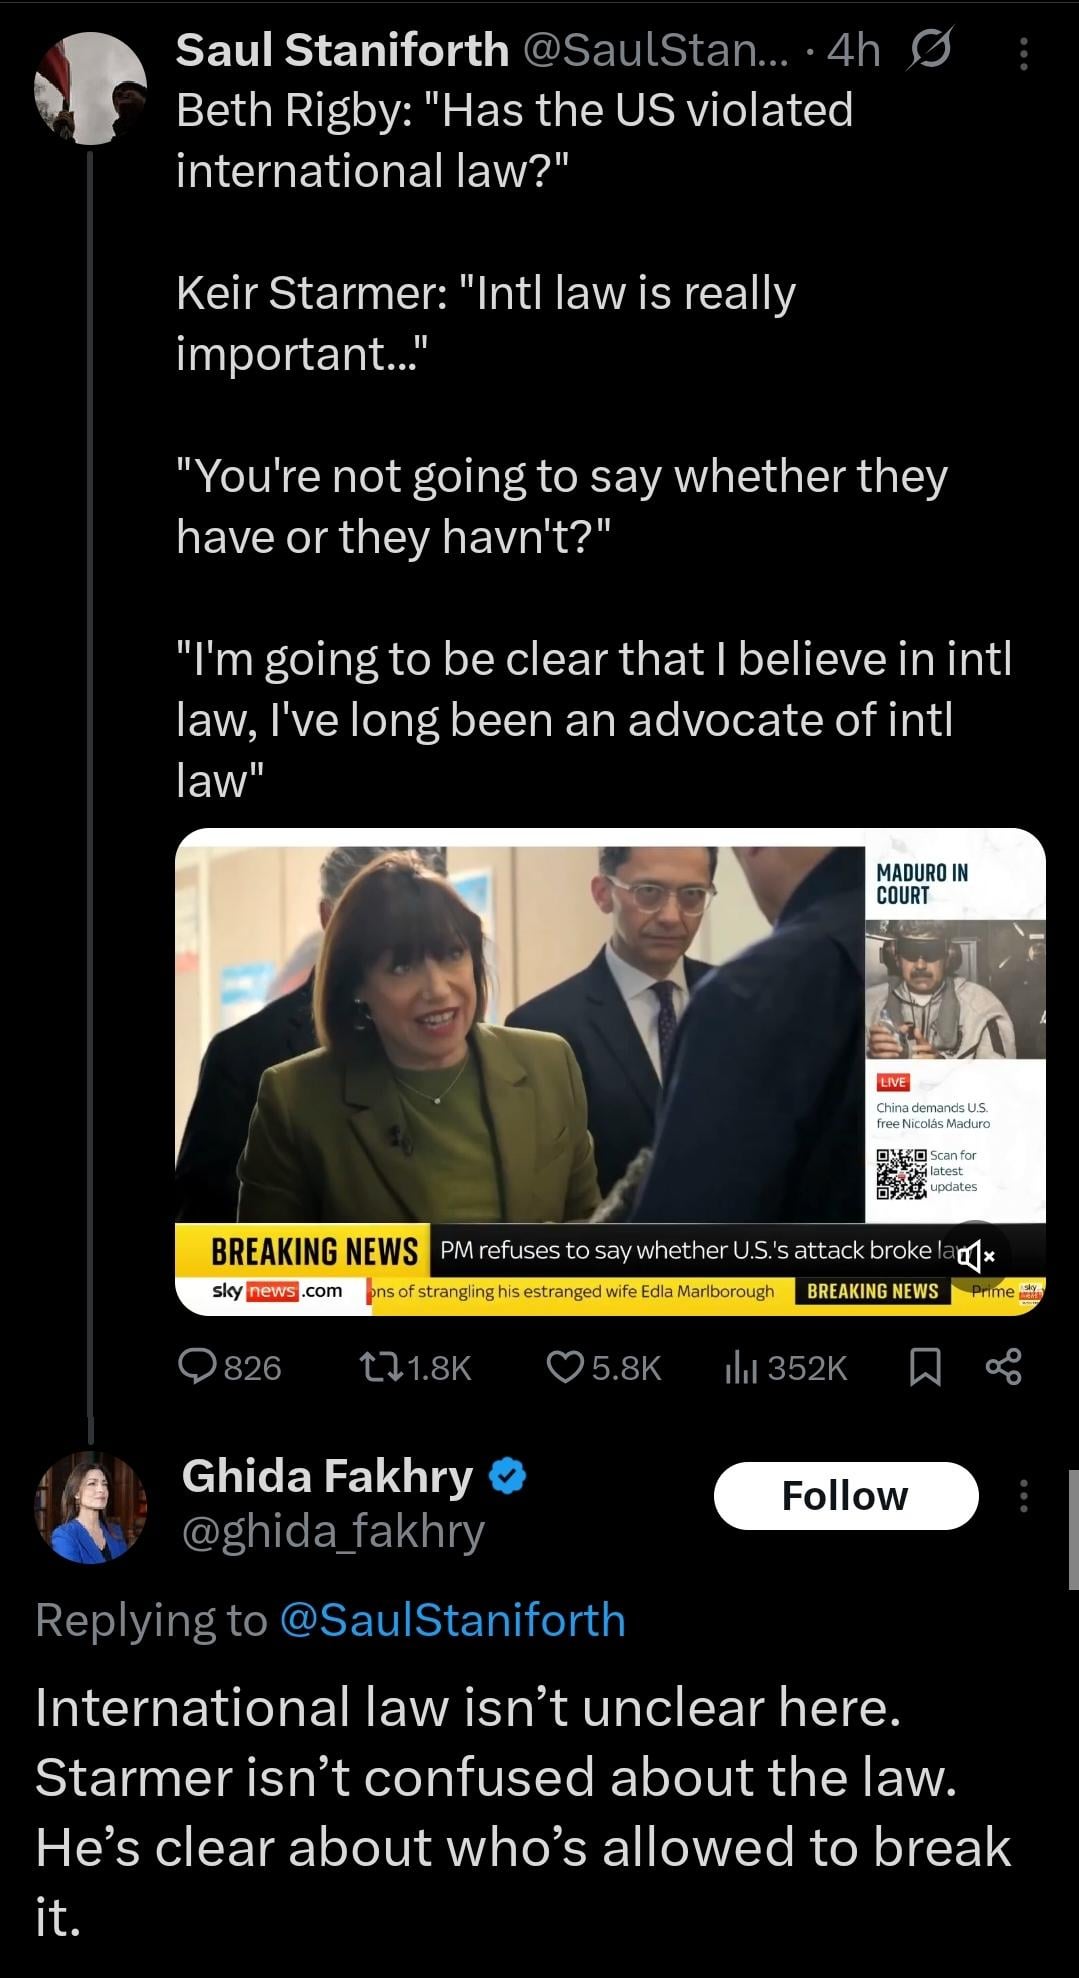Open the @SaulStaniforth replying-to link

point(453,1619)
